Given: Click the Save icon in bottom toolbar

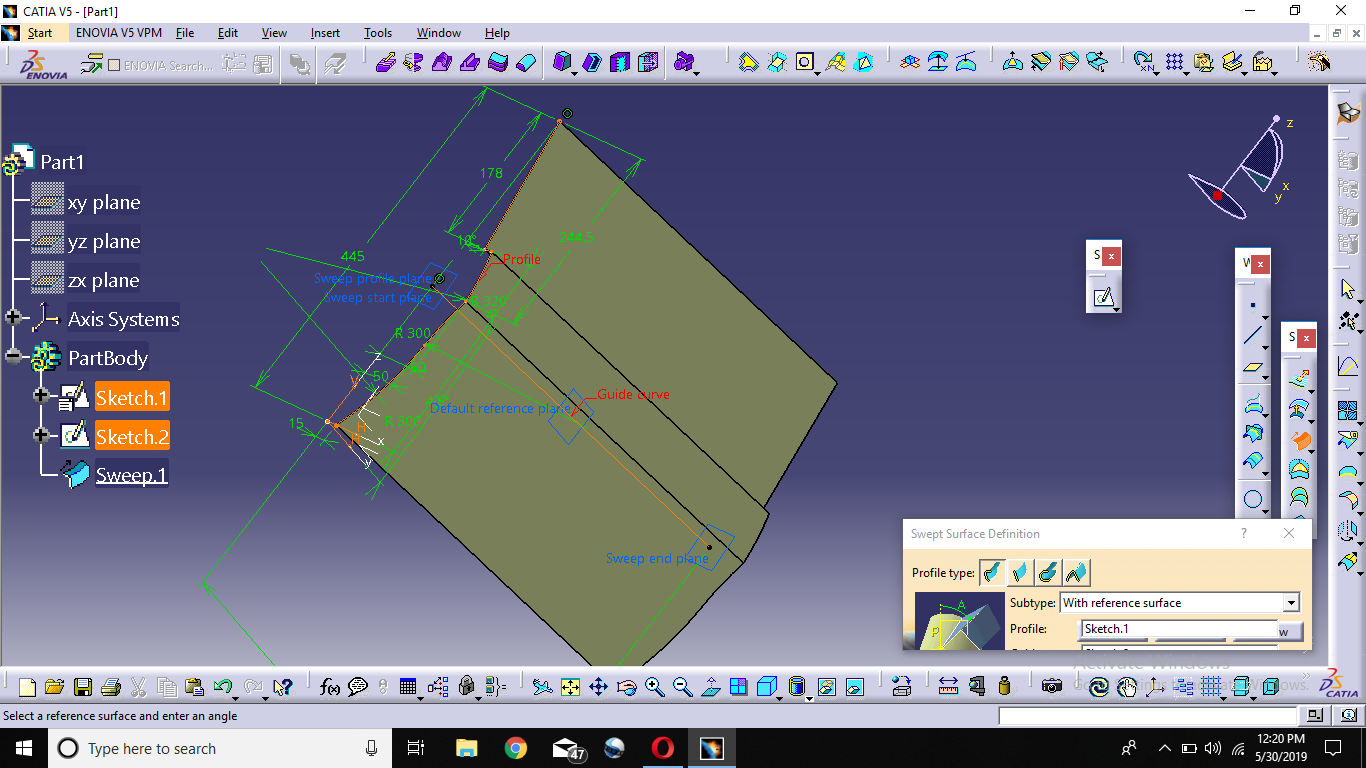Looking at the screenshot, I should click(x=83, y=687).
